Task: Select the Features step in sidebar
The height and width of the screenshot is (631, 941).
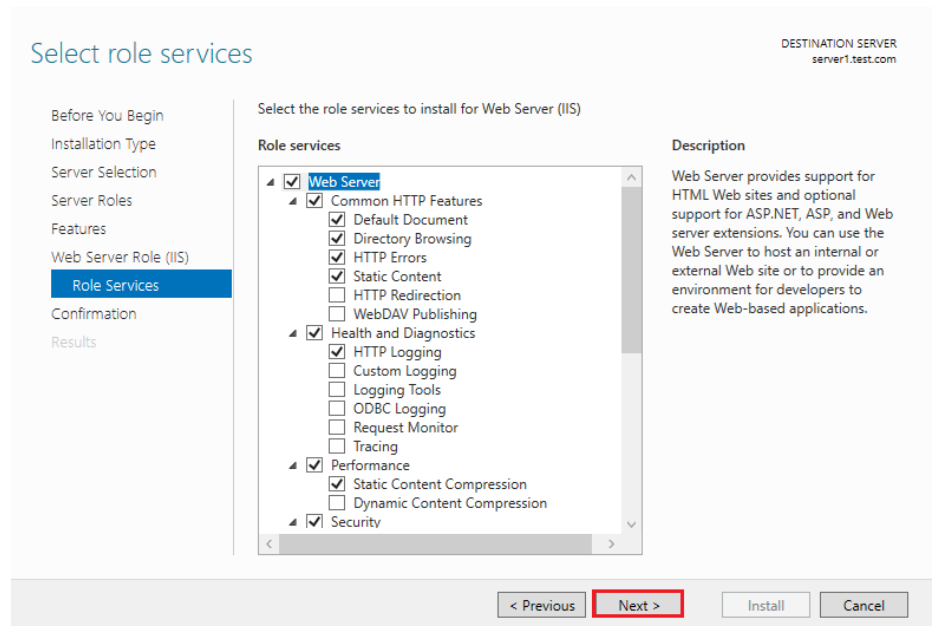Action: pyautogui.click(x=79, y=229)
